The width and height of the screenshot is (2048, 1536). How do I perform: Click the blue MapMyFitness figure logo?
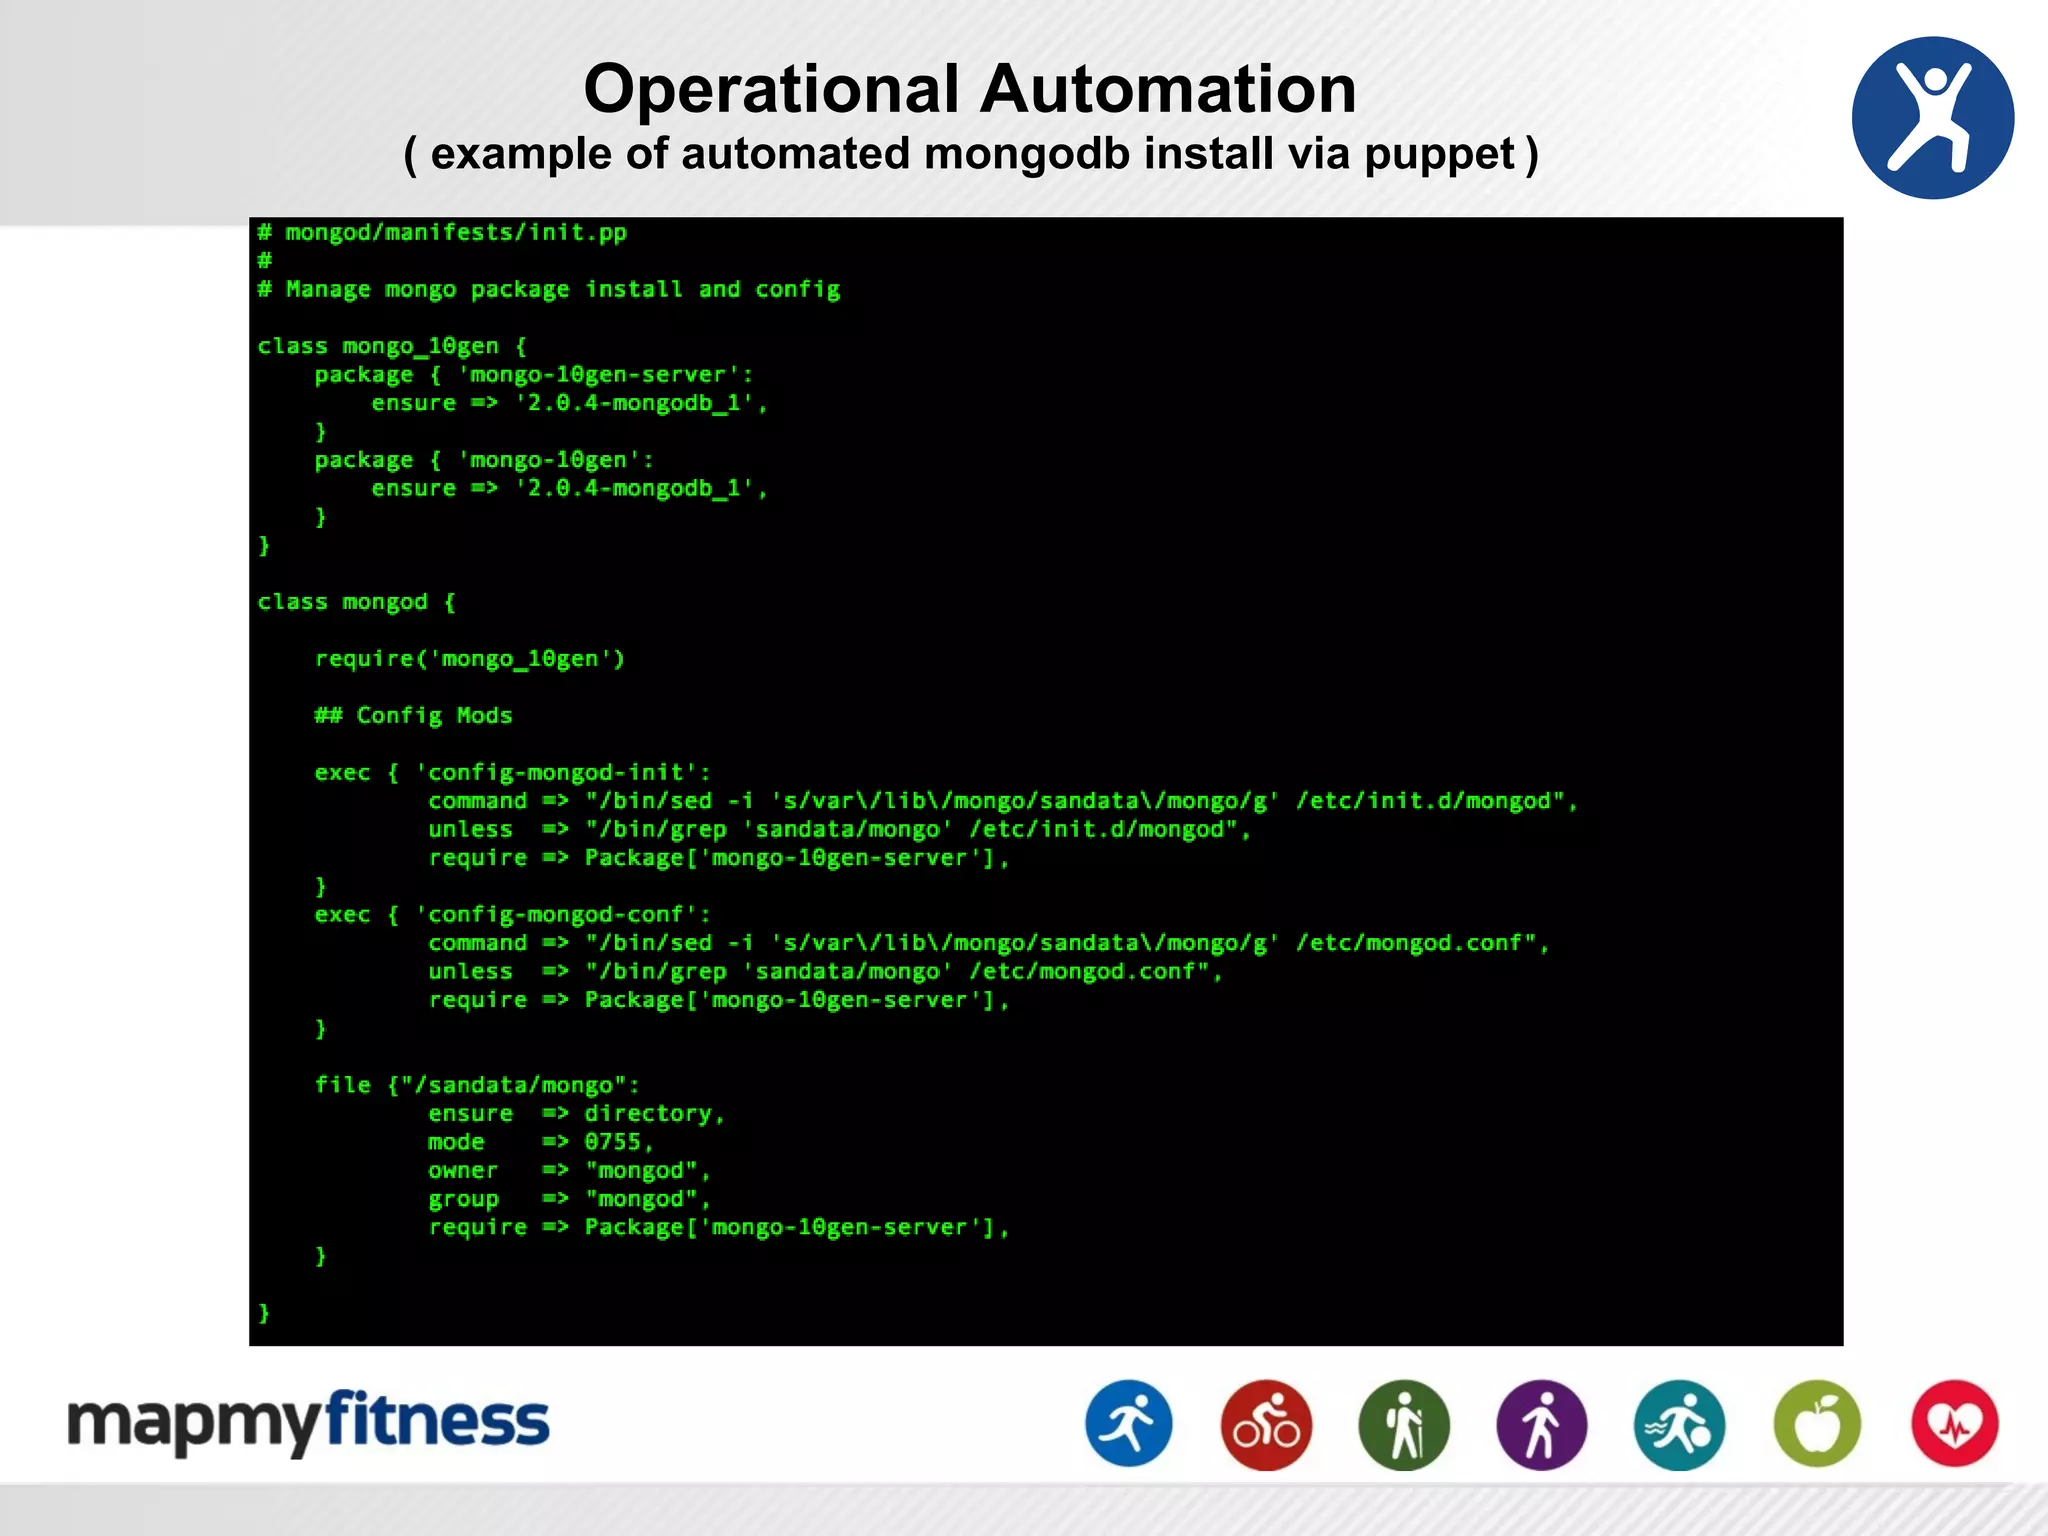(1932, 118)
